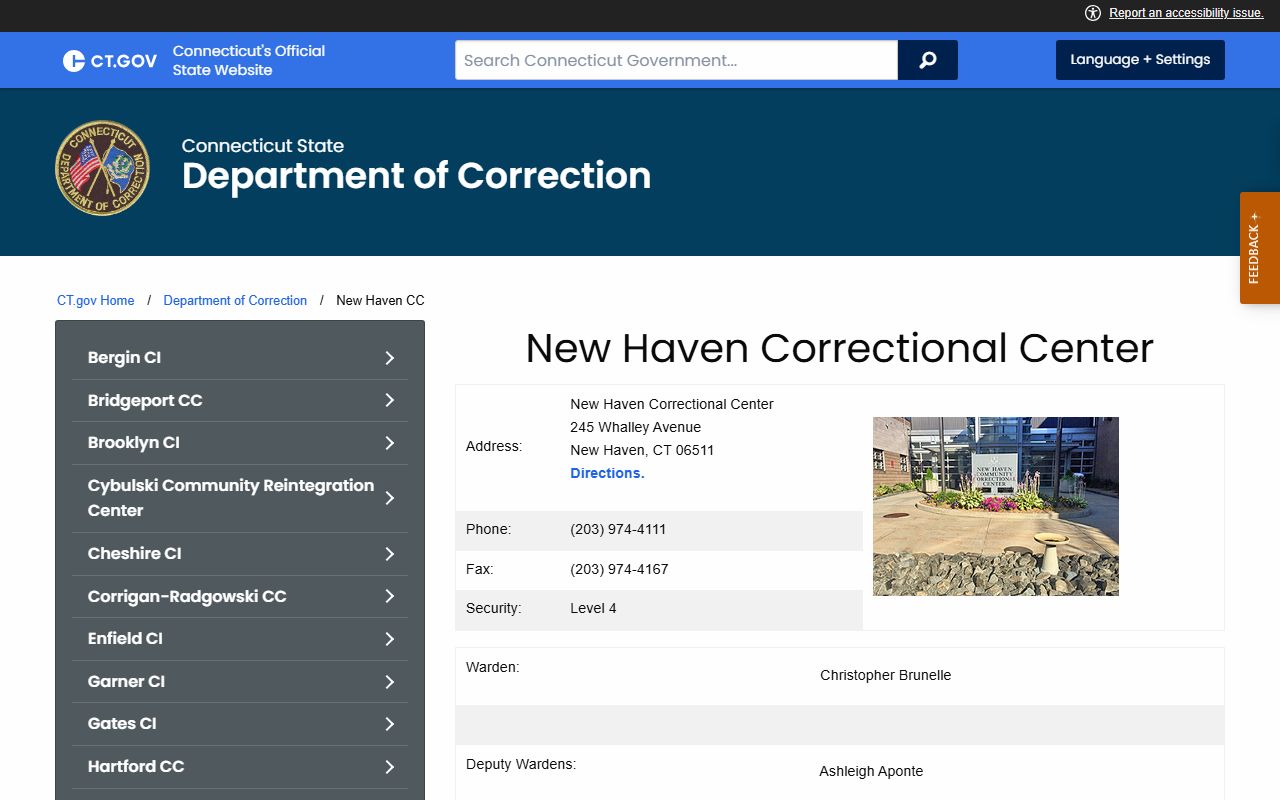This screenshot has height=800, width=1280.
Task: Click the accessibility person icon
Action: tap(1093, 13)
